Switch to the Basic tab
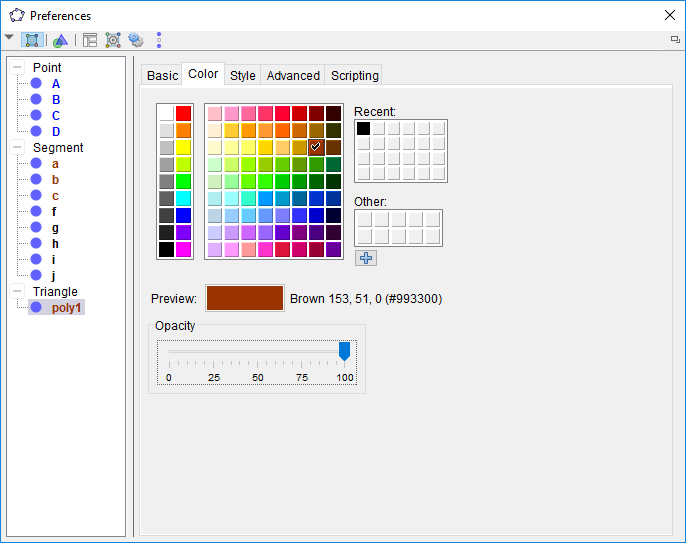 (x=162, y=75)
